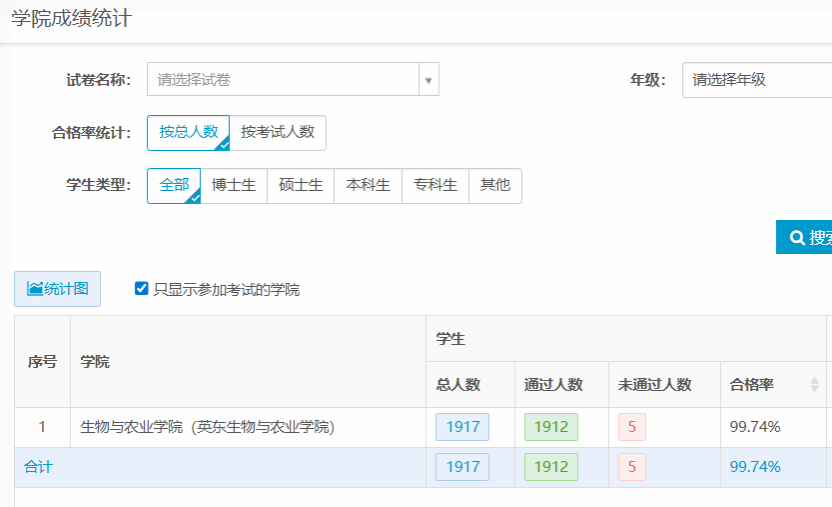Filter by 专科生 student type
Viewport: 832px width, 507px height.
click(435, 185)
